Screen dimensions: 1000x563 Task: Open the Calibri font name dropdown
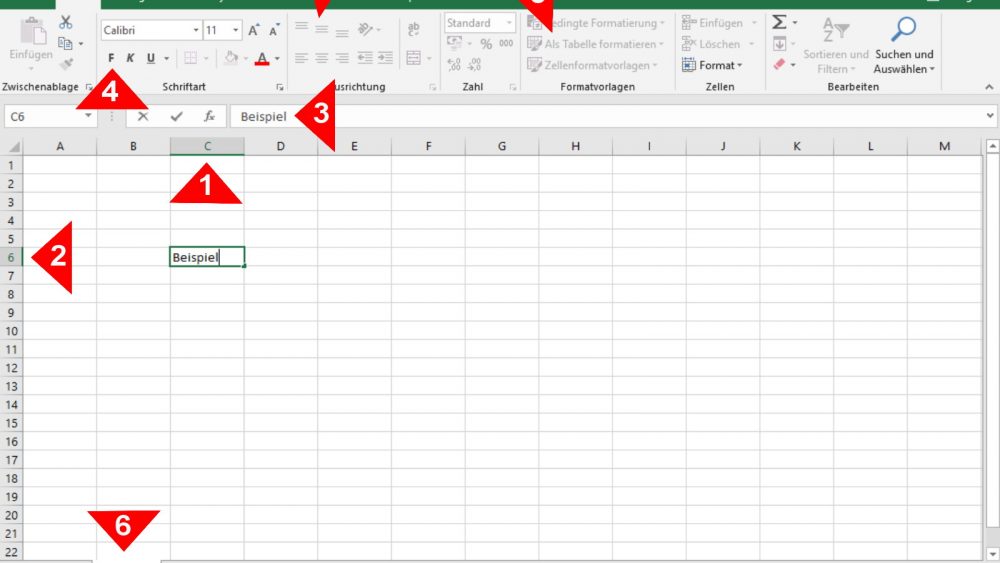click(192, 31)
